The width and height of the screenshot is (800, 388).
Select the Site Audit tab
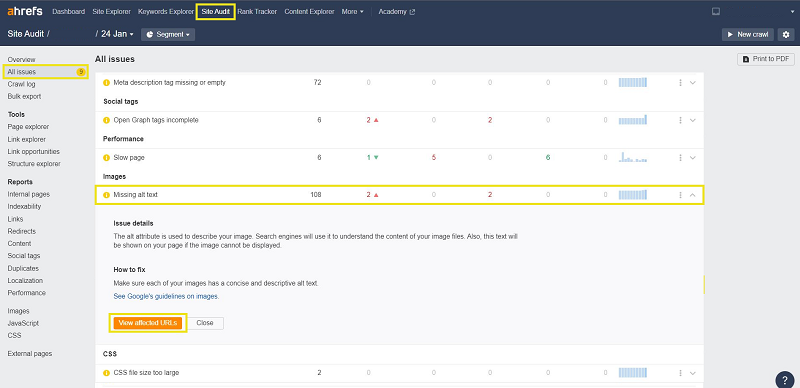(x=215, y=12)
